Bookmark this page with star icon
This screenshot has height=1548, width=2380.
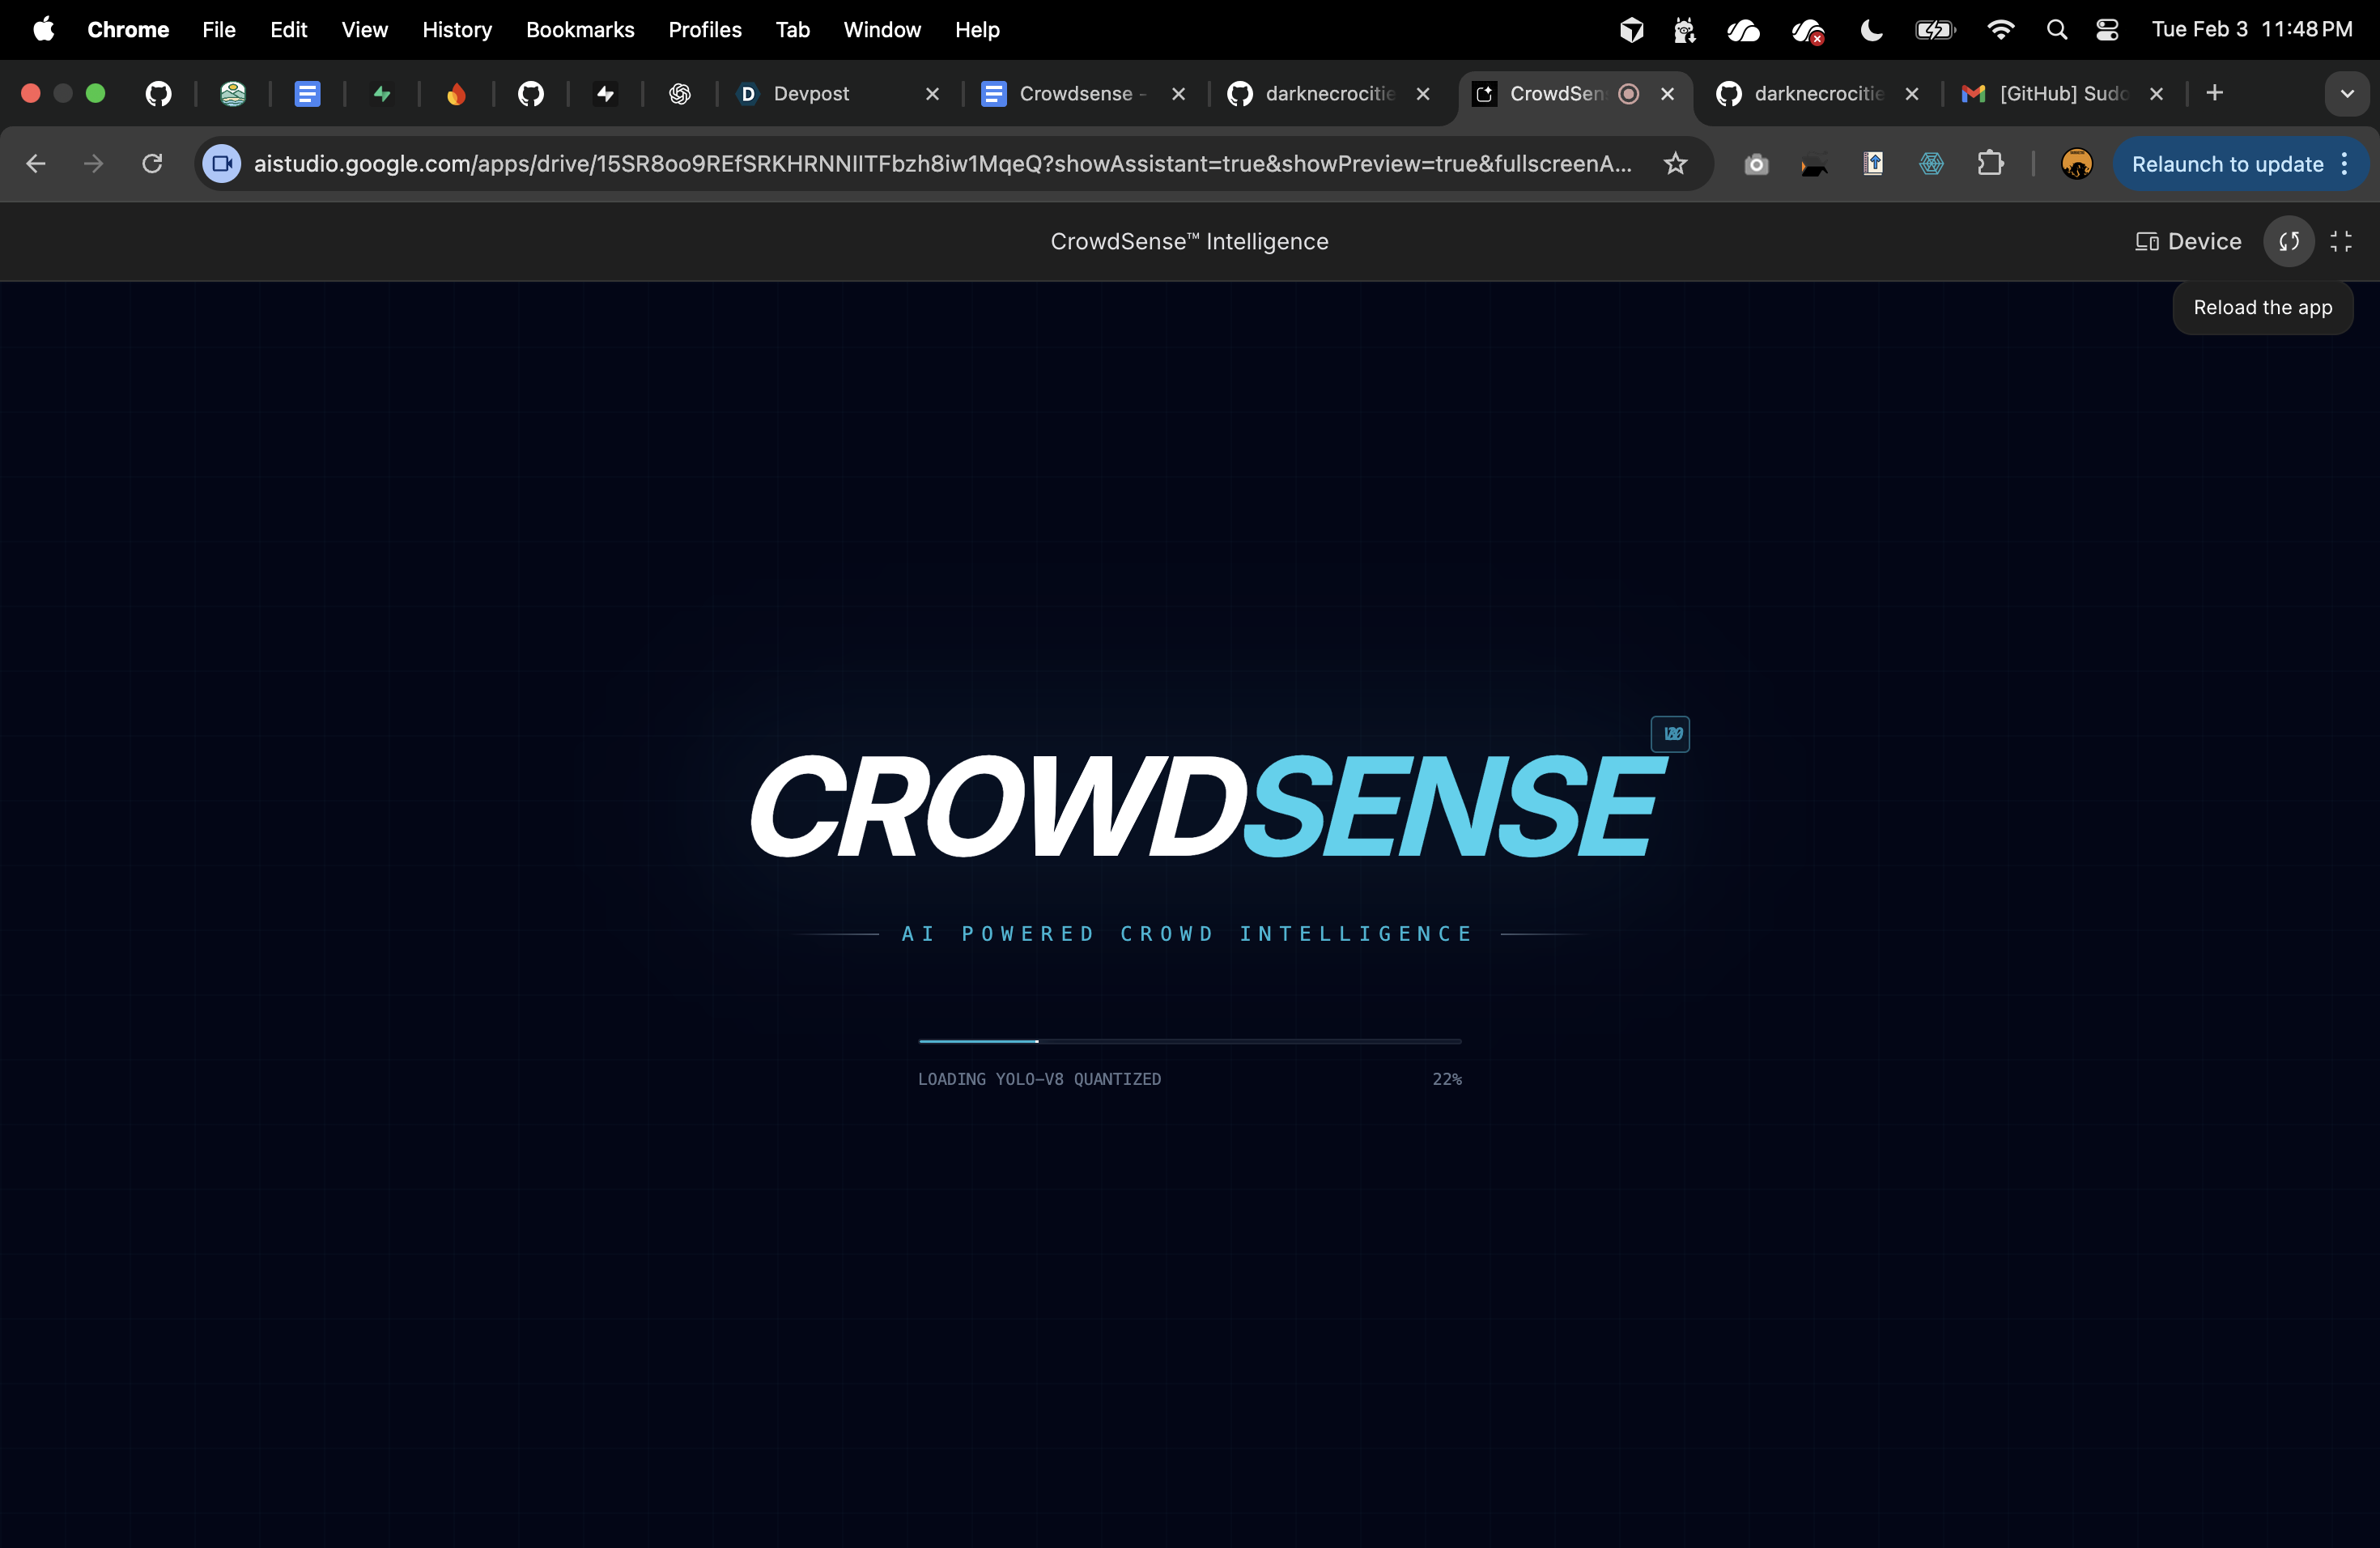[x=1675, y=164]
